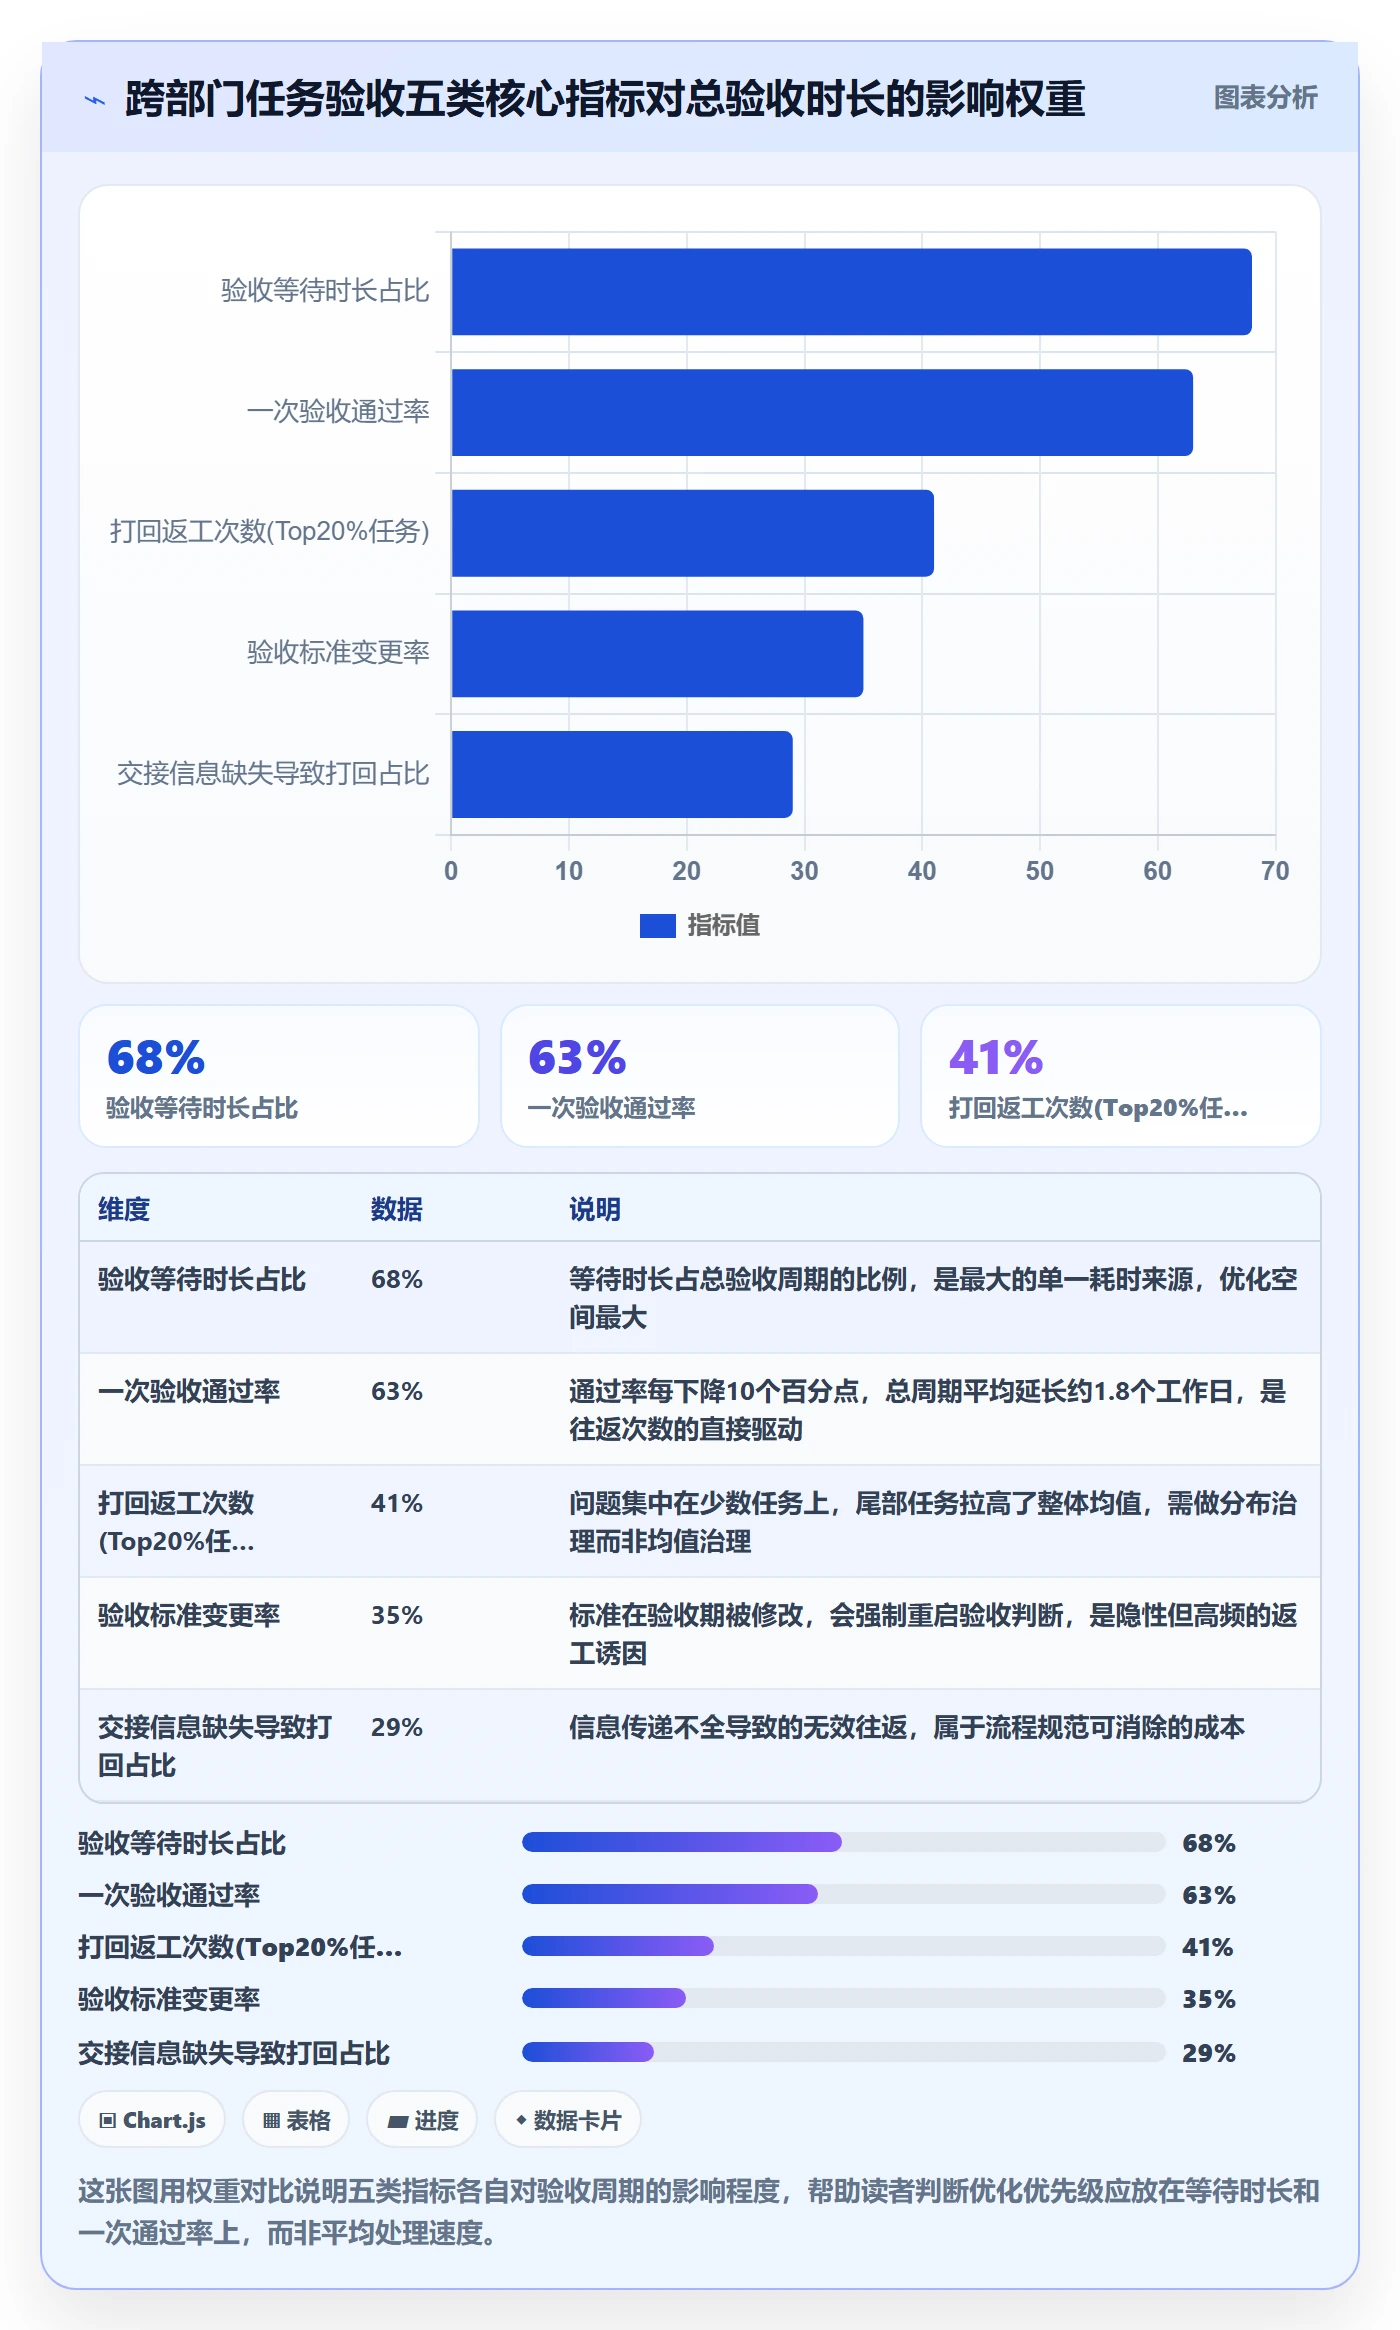This screenshot has width=1400, height=2330.
Task: Click the 打回返工次数(Top20%任务) chart bar
Action: point(693,533)
